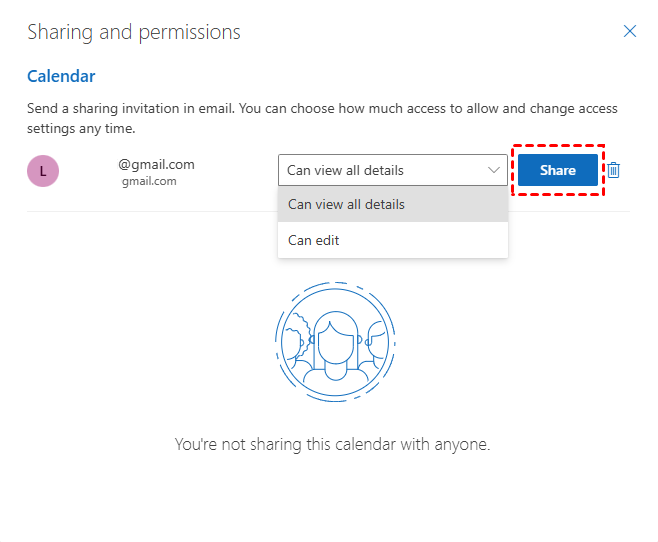This screenshot has width=658, height=542.
Task: Click the blue Calendar heading
Action: [x=61, y=76]
